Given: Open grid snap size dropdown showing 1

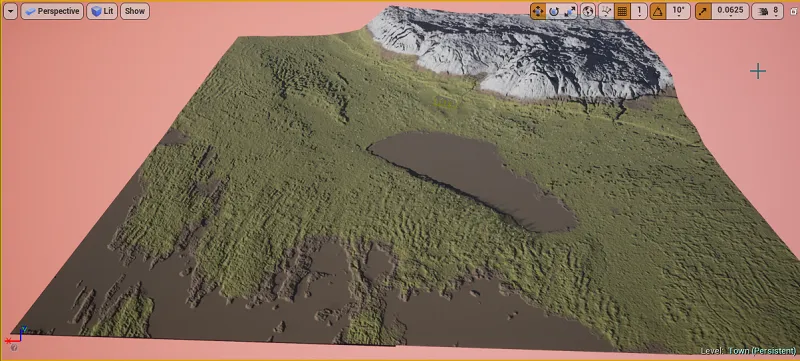Looking at the screenshot, I should 639,11.
